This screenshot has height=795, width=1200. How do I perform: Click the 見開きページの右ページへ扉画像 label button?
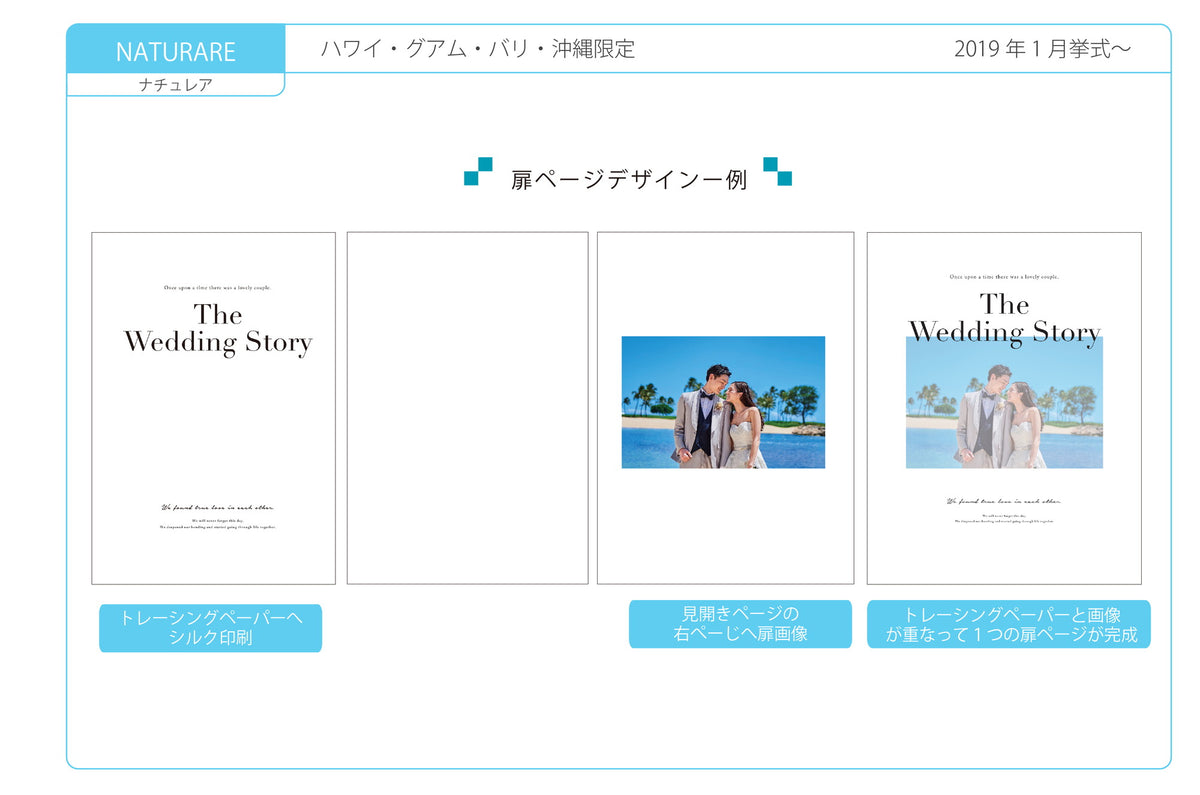click(x=740, y=624)
